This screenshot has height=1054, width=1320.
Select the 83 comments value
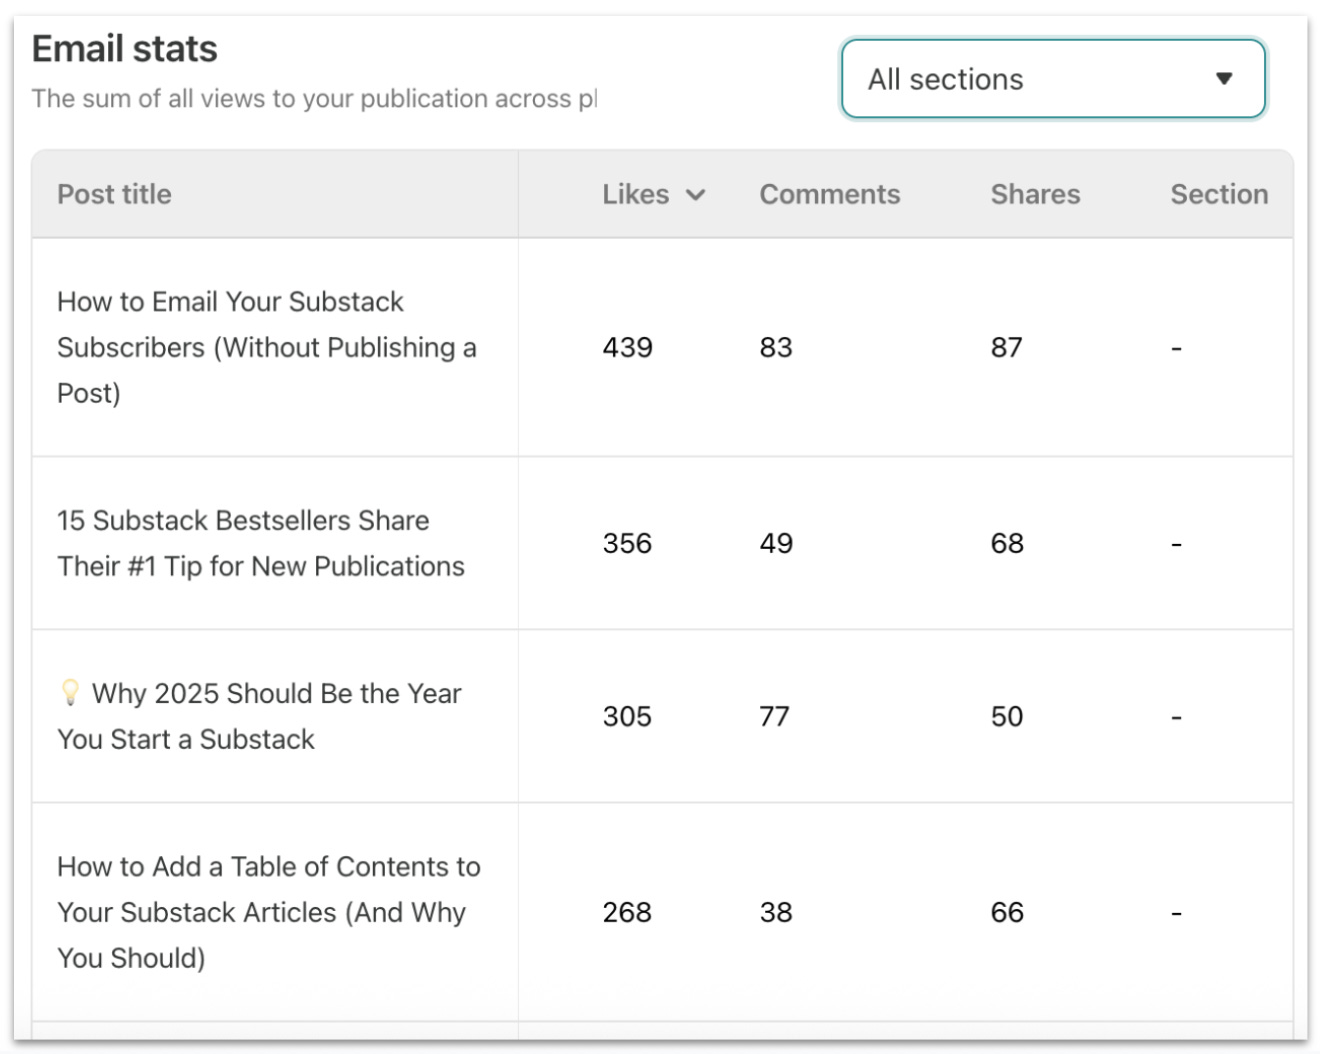[x=776, y=347]
